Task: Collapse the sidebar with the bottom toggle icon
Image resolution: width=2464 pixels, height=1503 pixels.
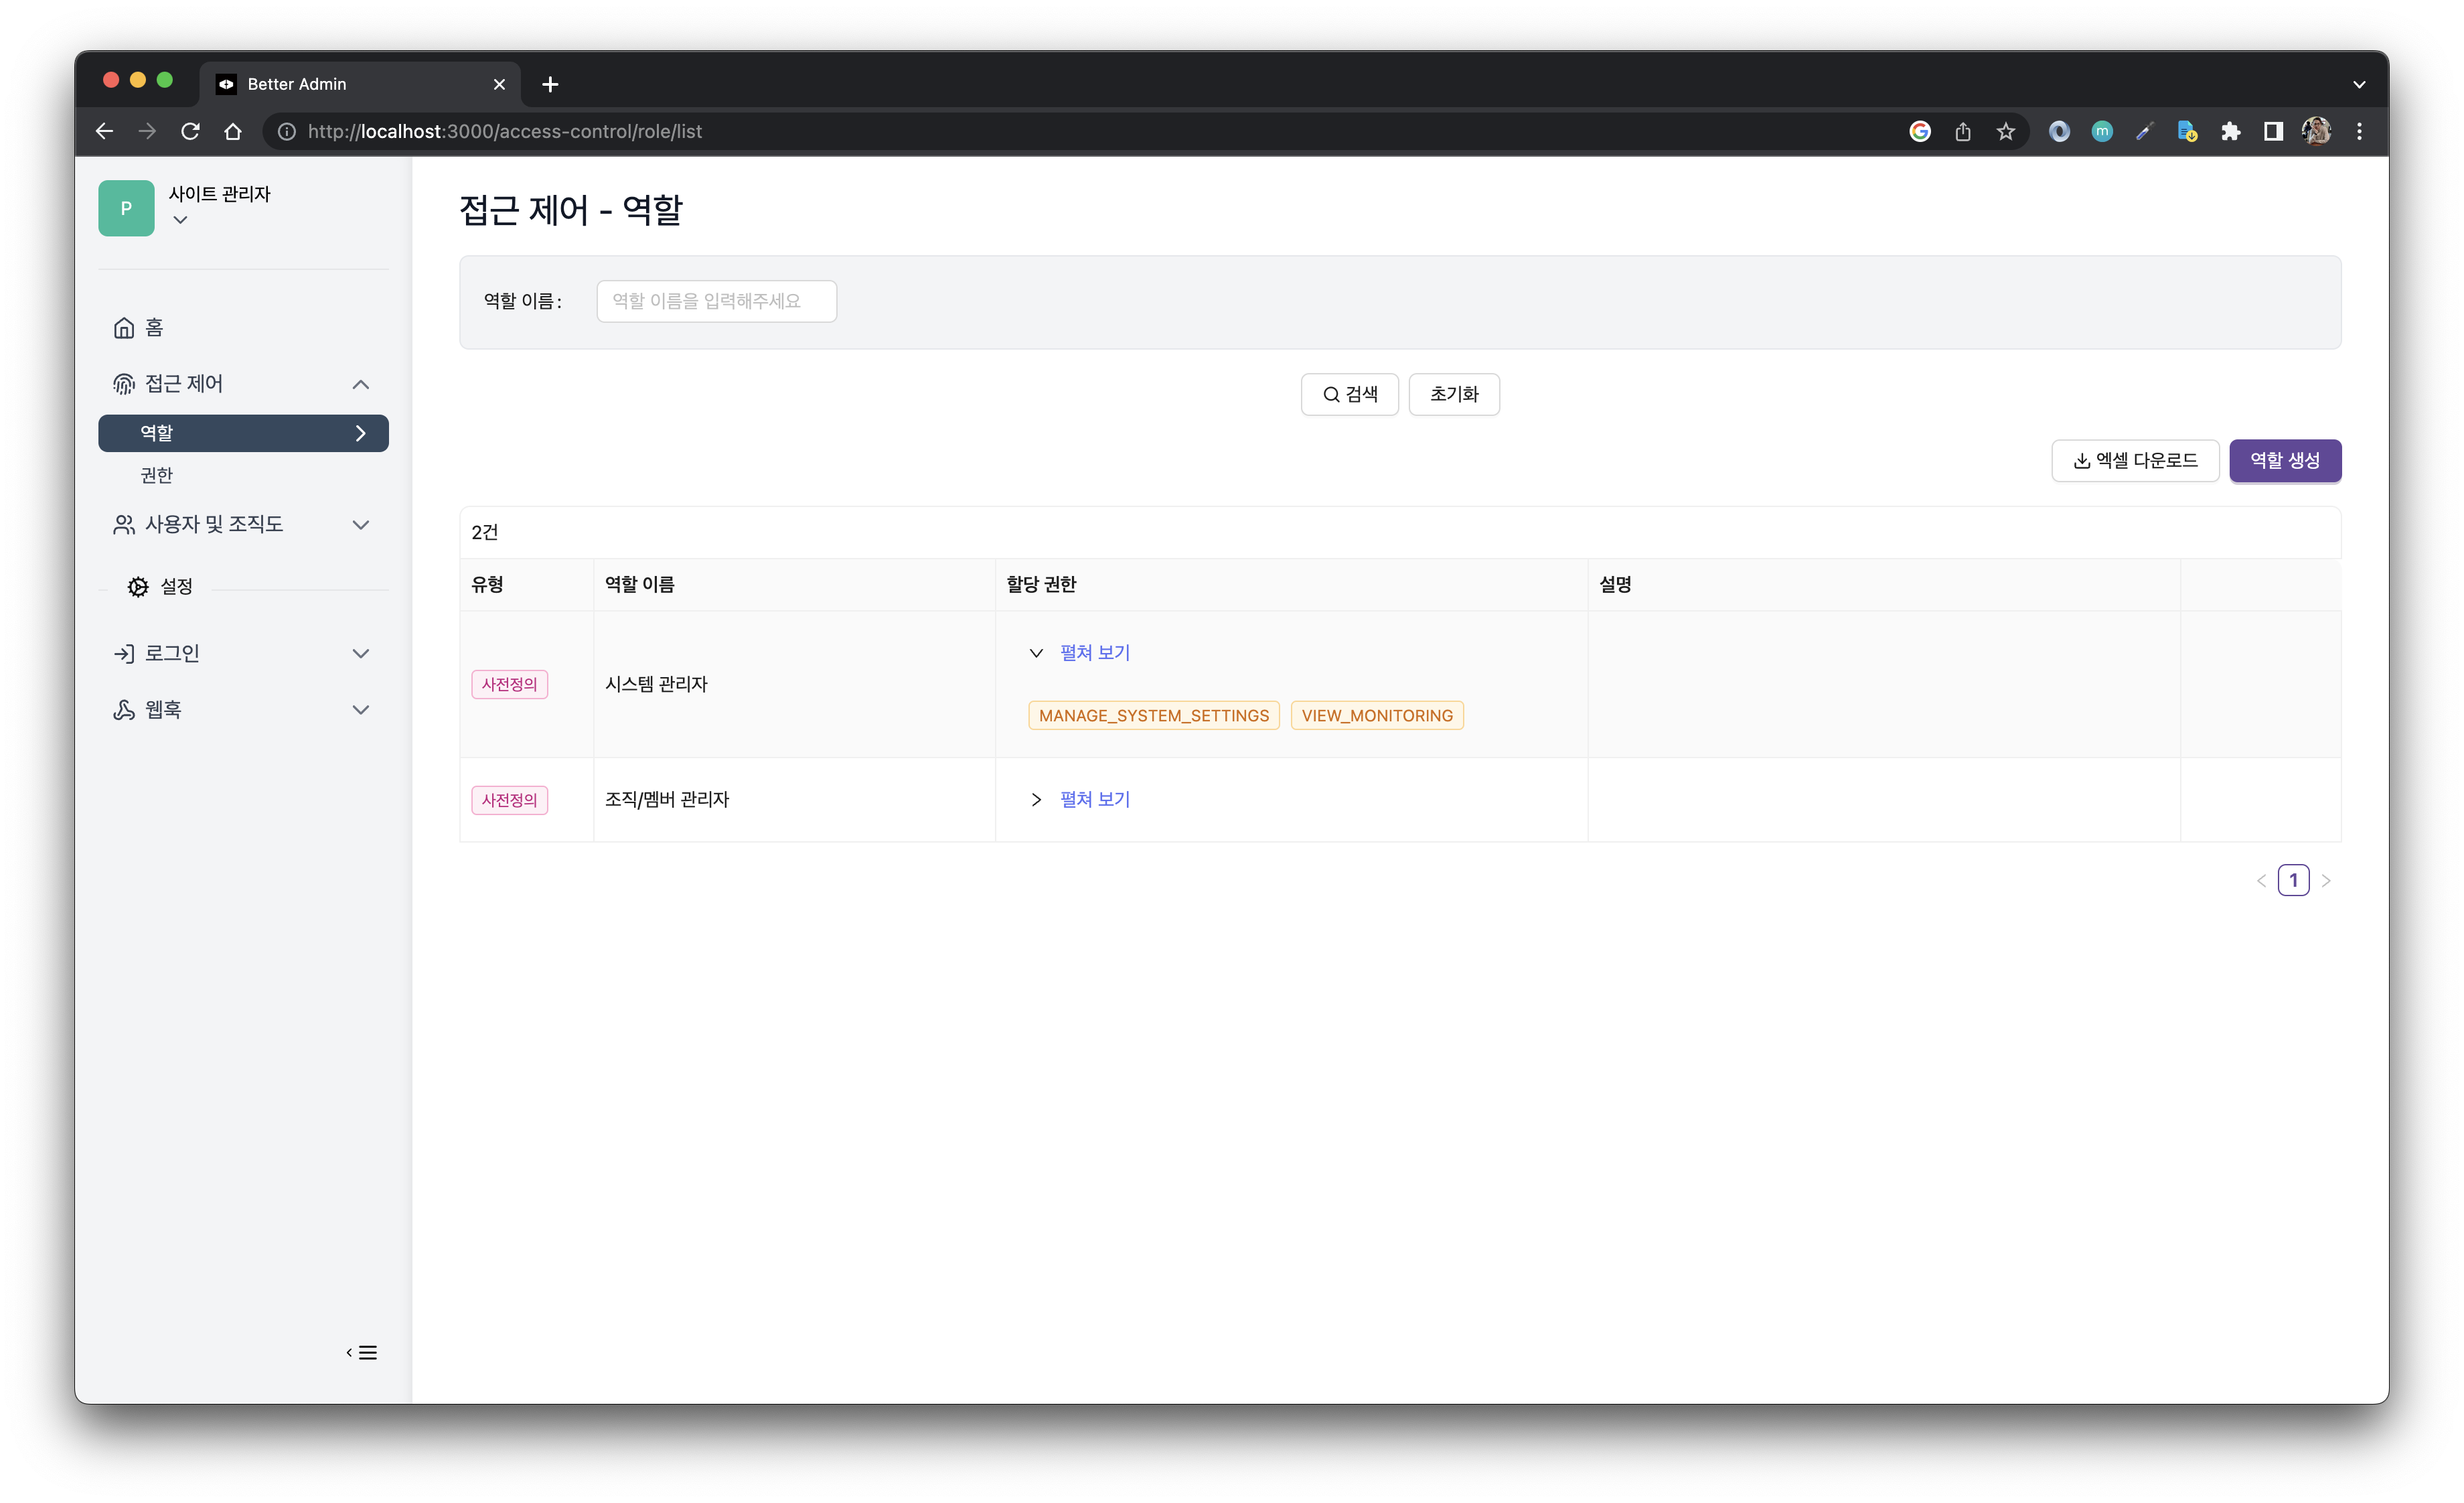Action: point(361,1352)
